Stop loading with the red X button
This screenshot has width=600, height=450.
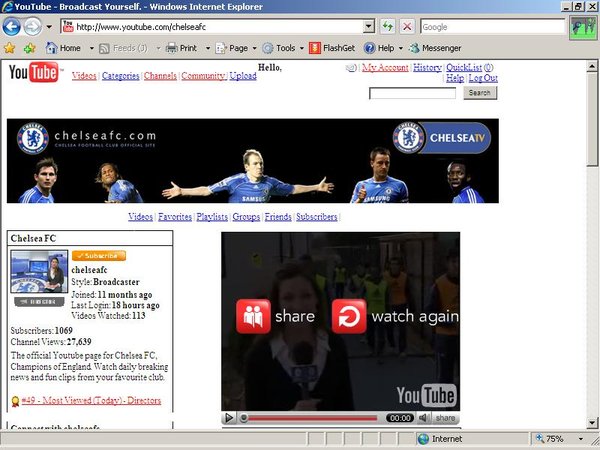407,27
